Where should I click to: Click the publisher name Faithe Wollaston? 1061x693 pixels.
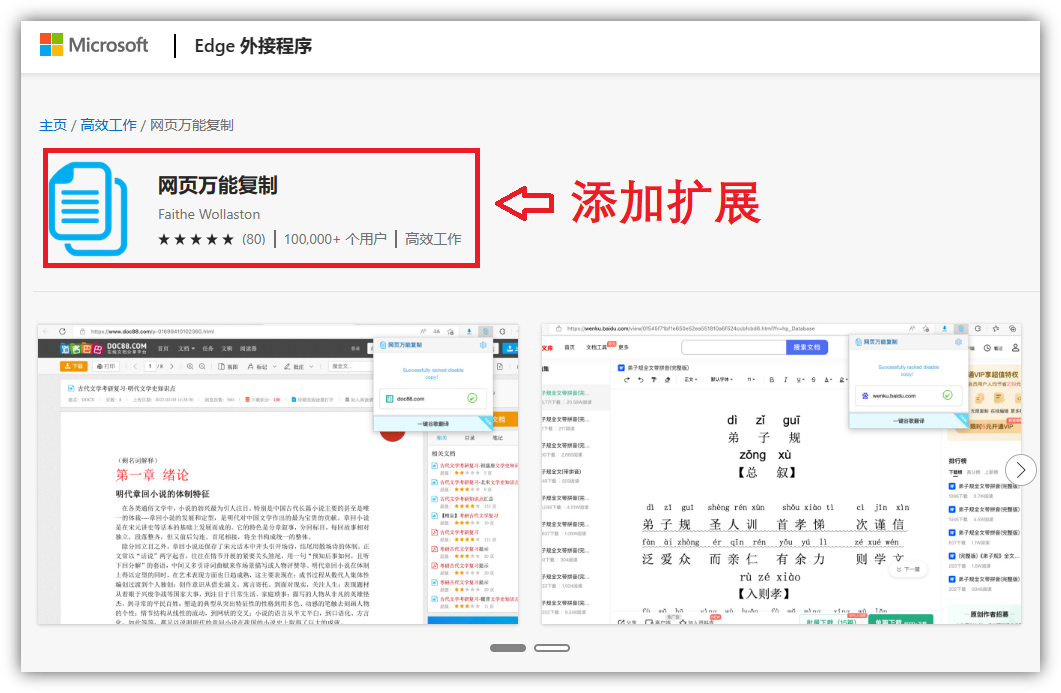pyautogui.click(x=209, y=215)
